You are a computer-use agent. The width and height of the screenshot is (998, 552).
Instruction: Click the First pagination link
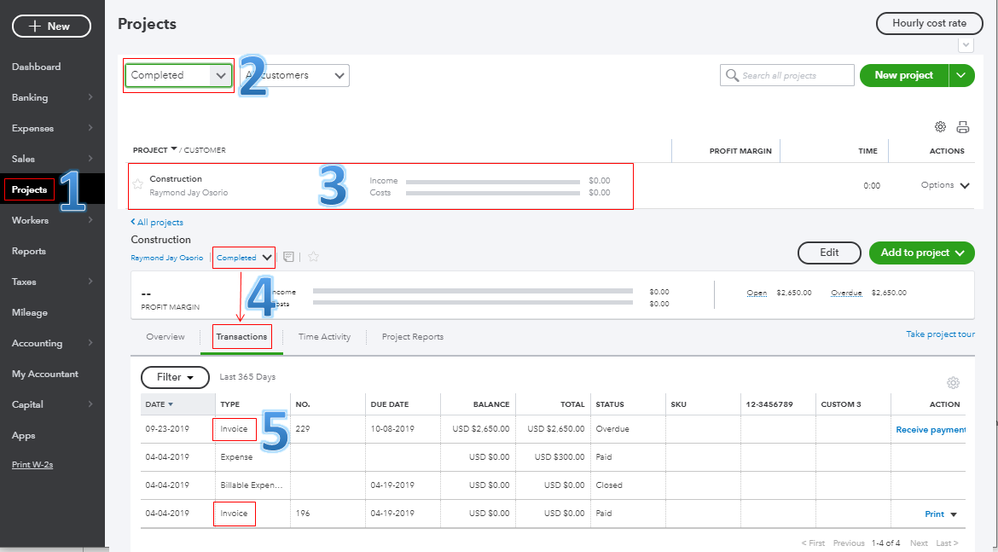[x=813, y=543]
